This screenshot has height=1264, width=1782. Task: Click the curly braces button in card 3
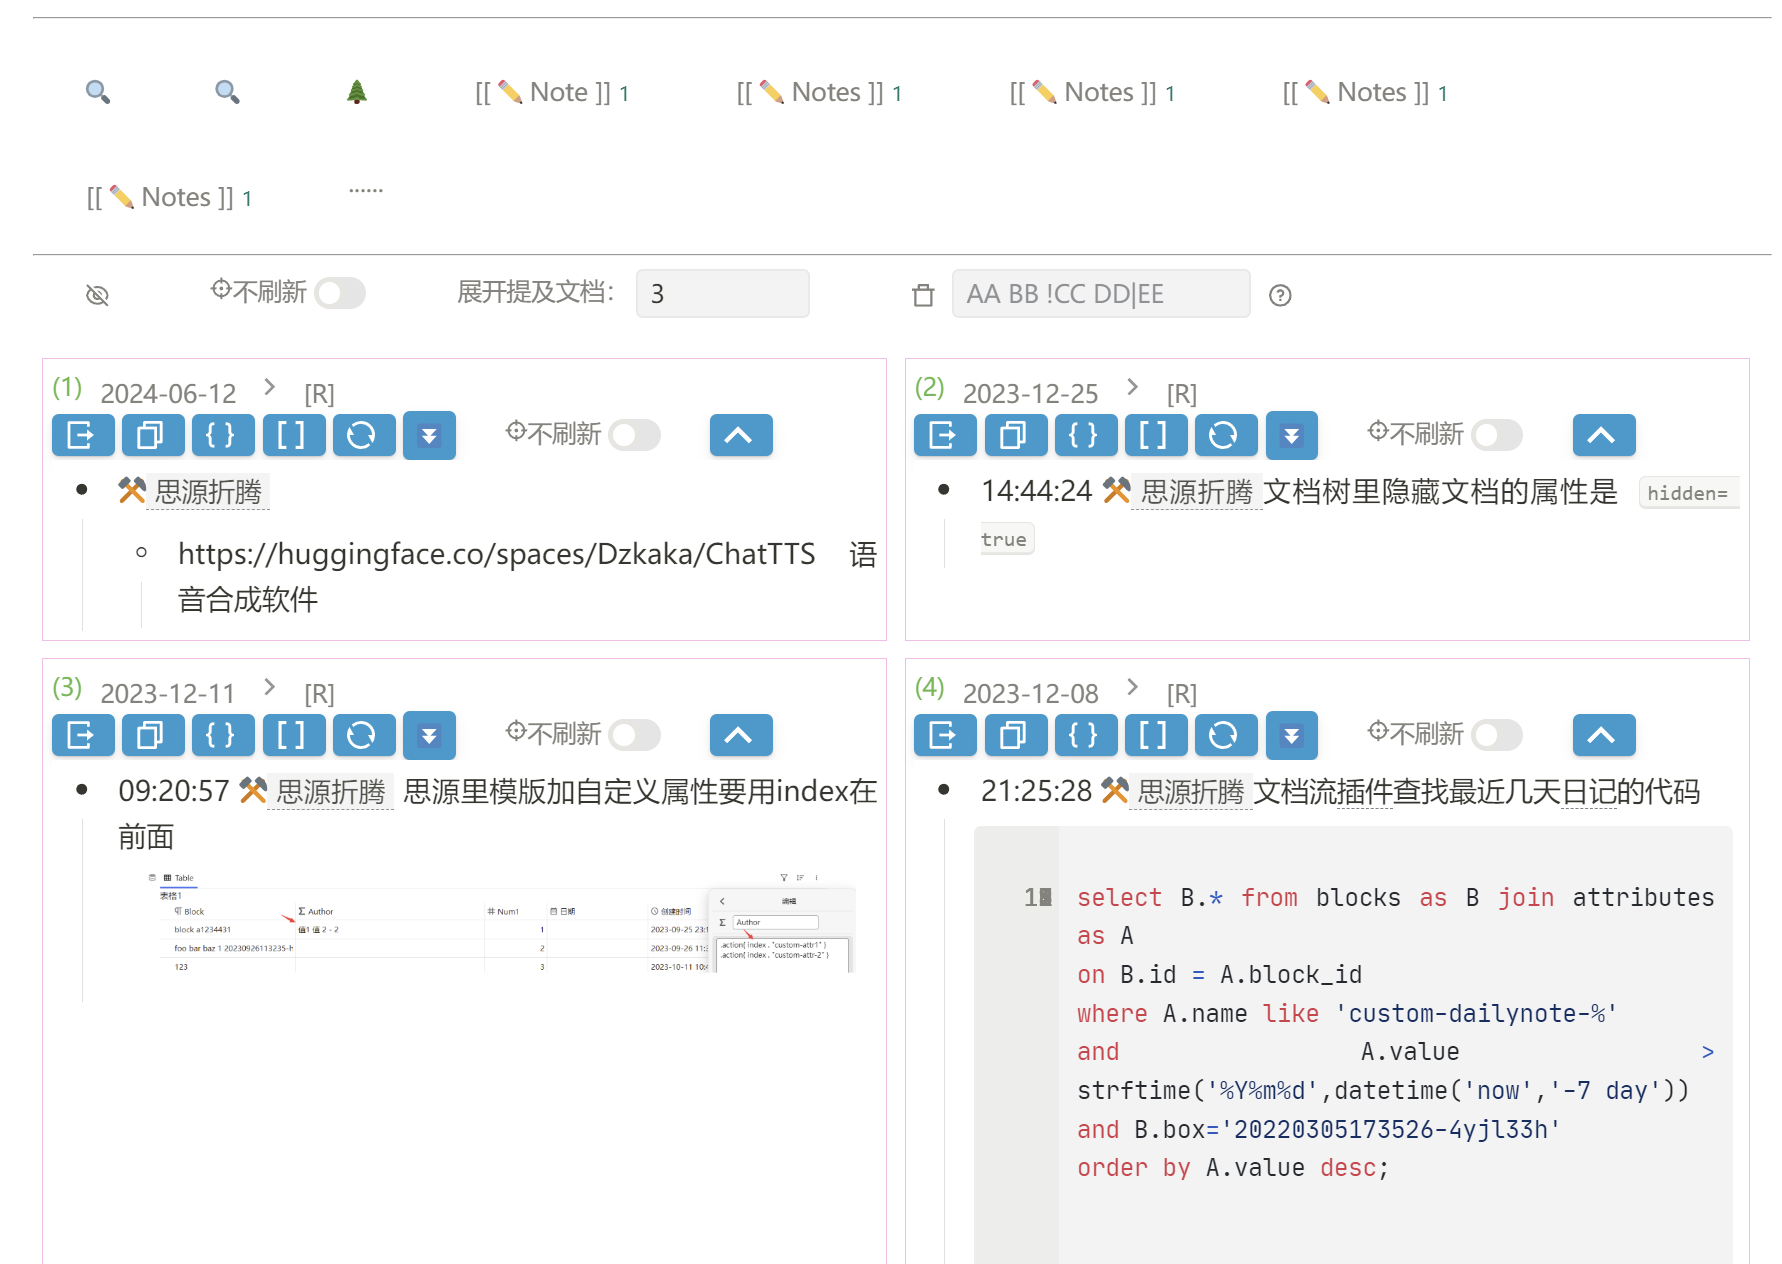click(x=222, y=735)
